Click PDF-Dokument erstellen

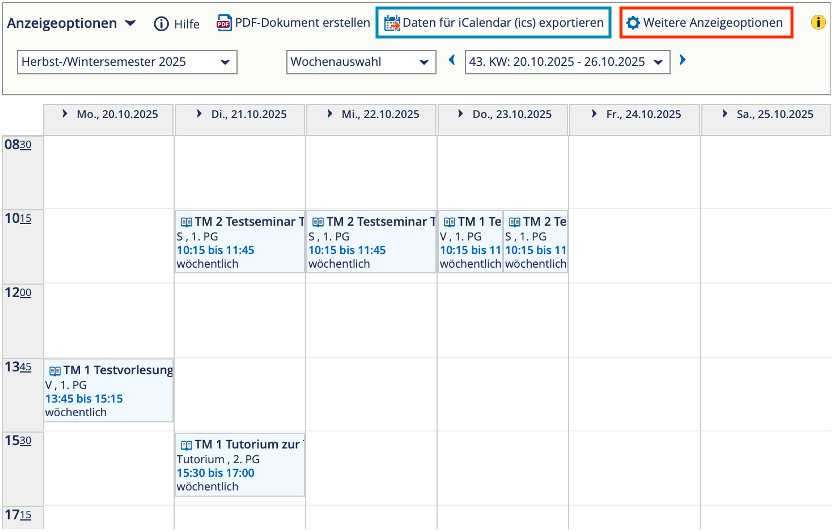coord(302,23)
